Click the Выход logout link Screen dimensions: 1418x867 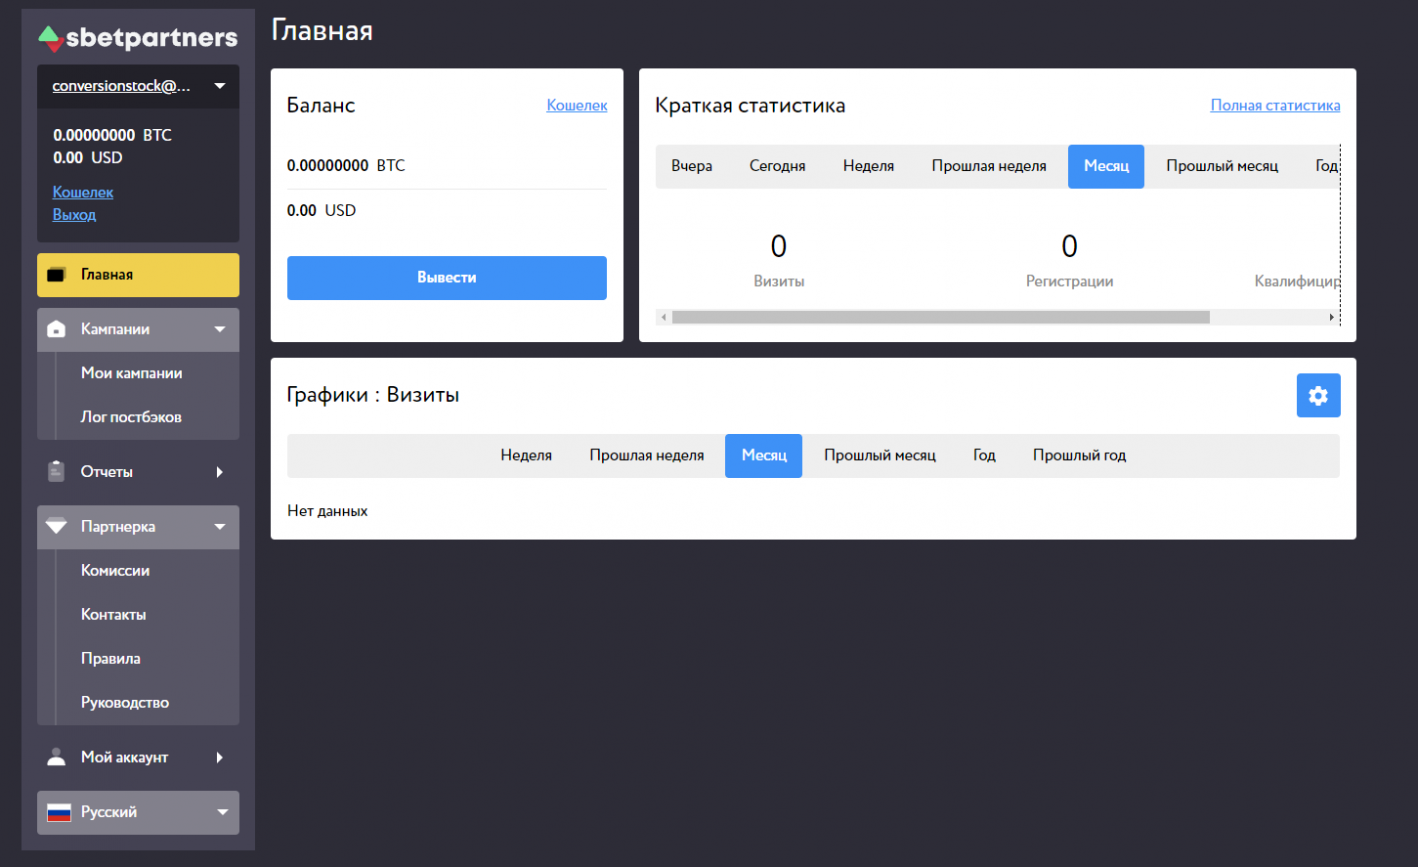point(74,214)
